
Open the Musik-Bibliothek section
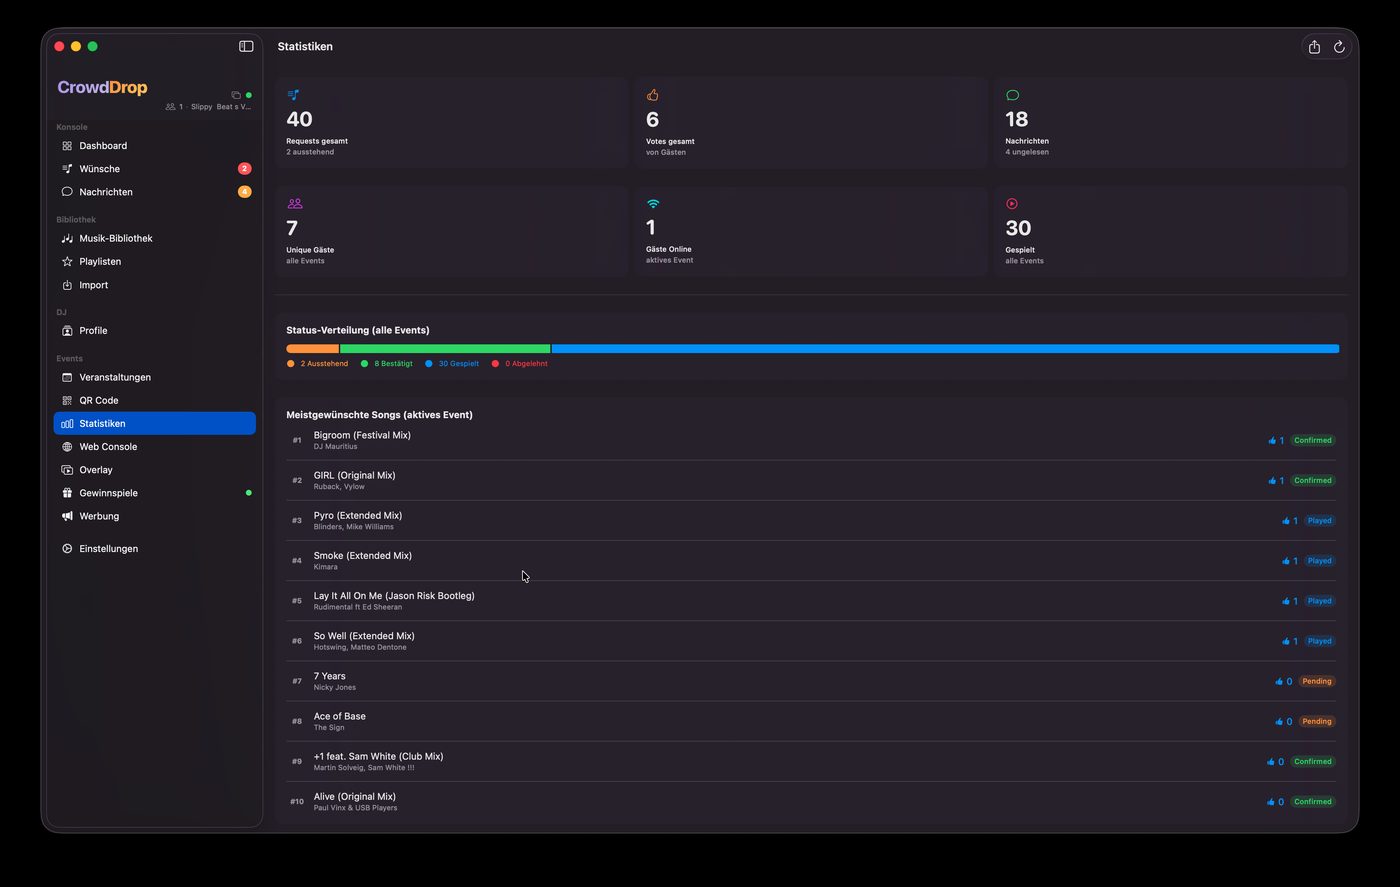(115, 239)
